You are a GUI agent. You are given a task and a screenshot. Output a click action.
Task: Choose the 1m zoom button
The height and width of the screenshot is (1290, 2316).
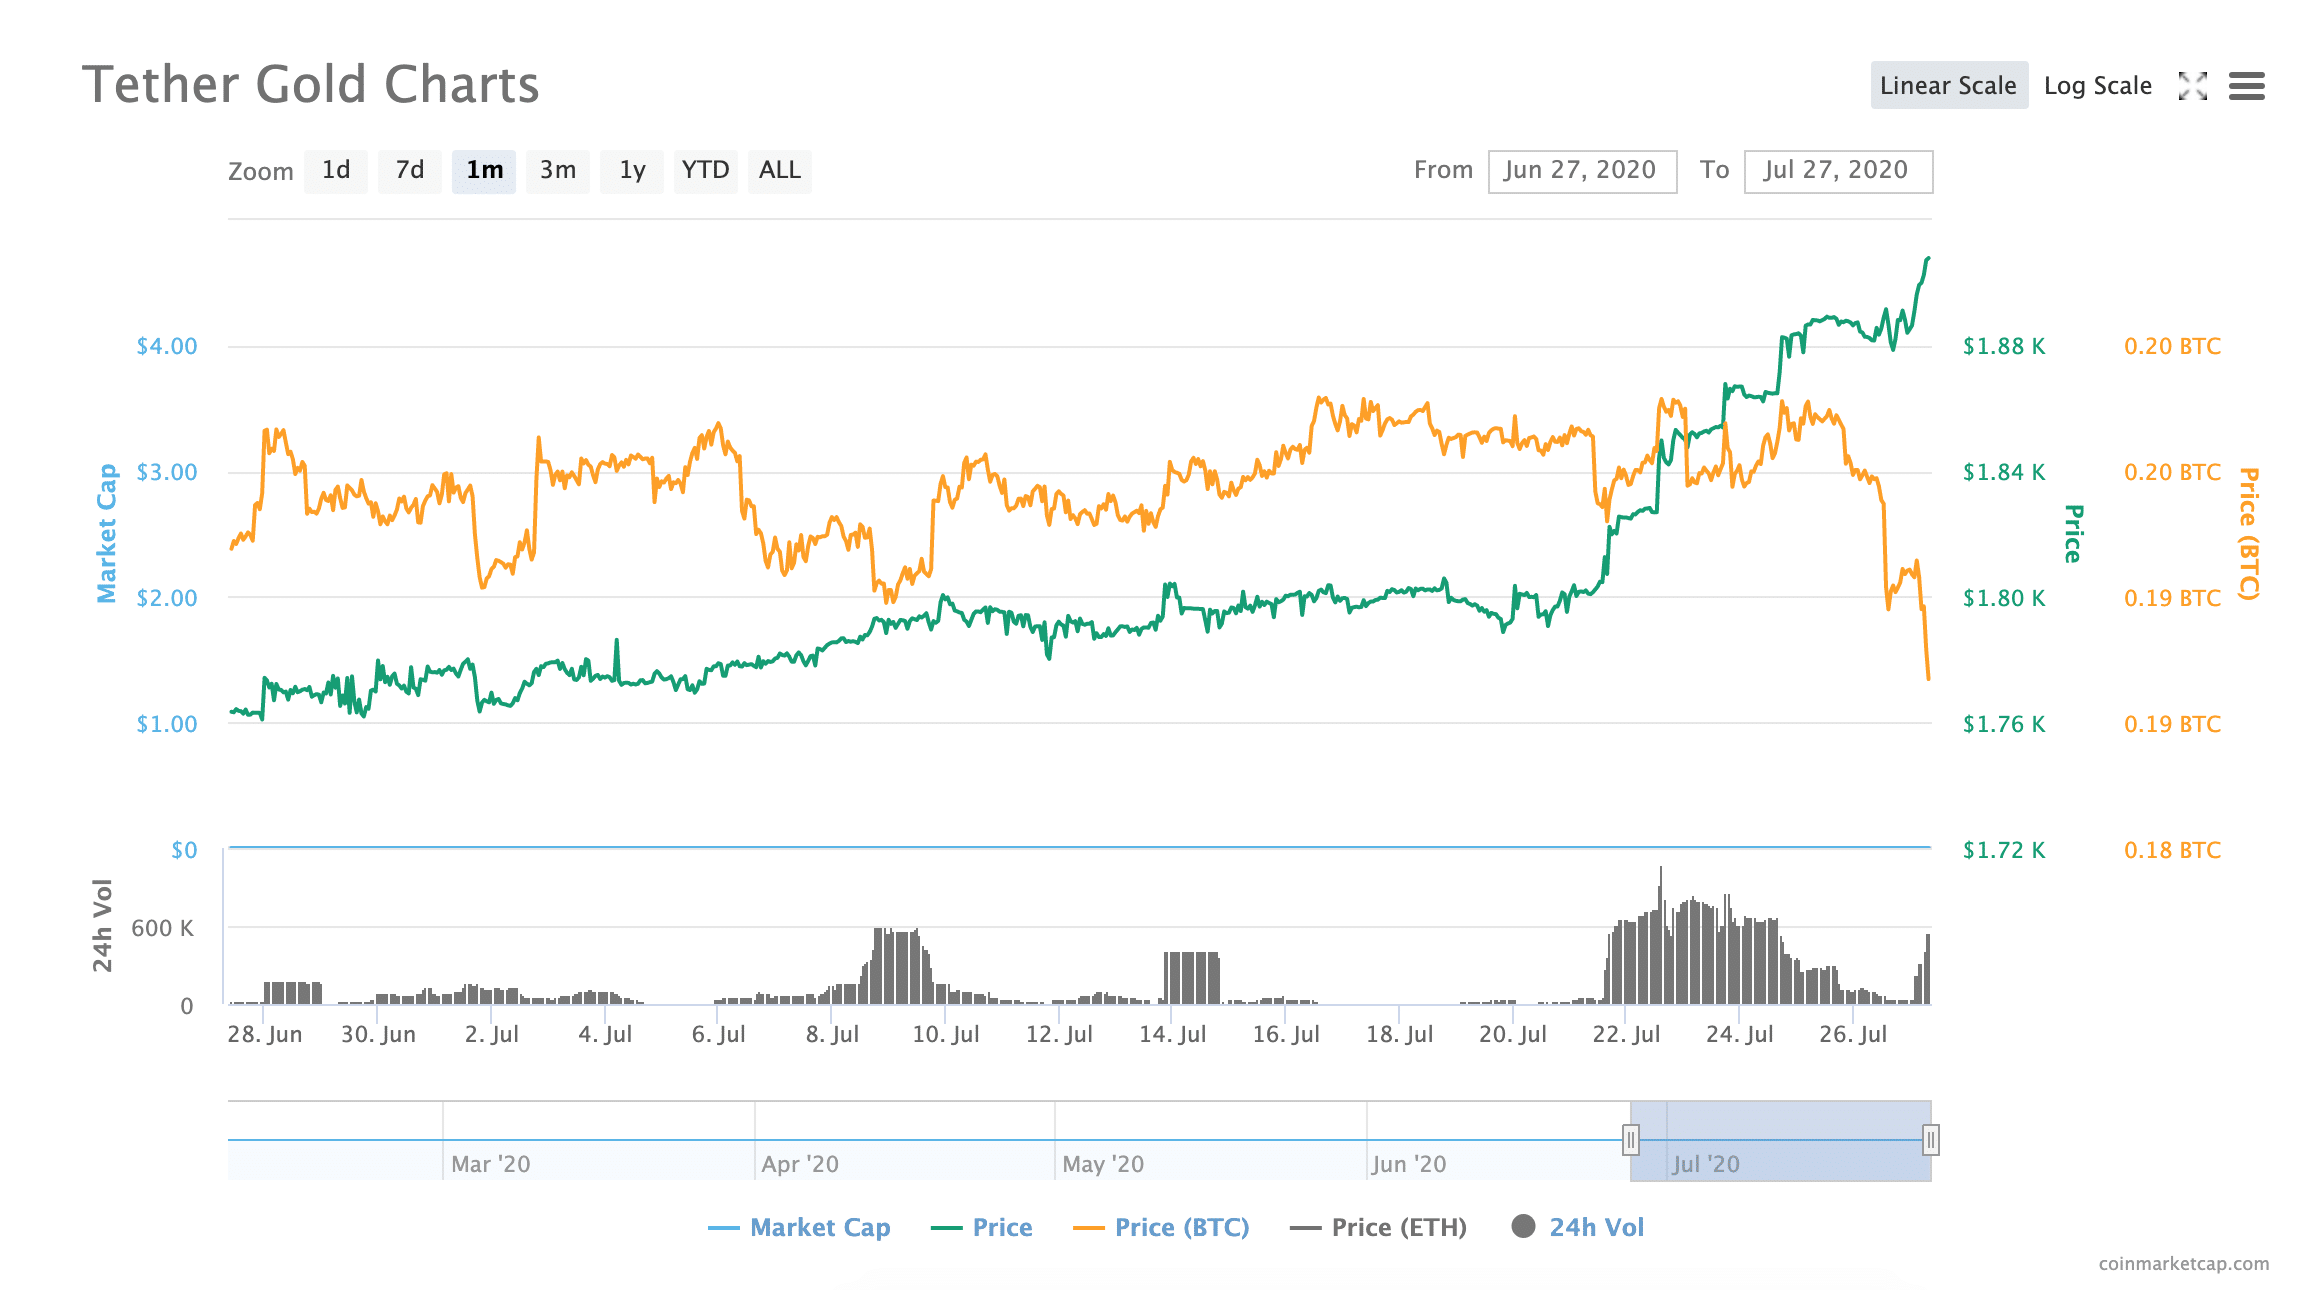coord(484,171)
